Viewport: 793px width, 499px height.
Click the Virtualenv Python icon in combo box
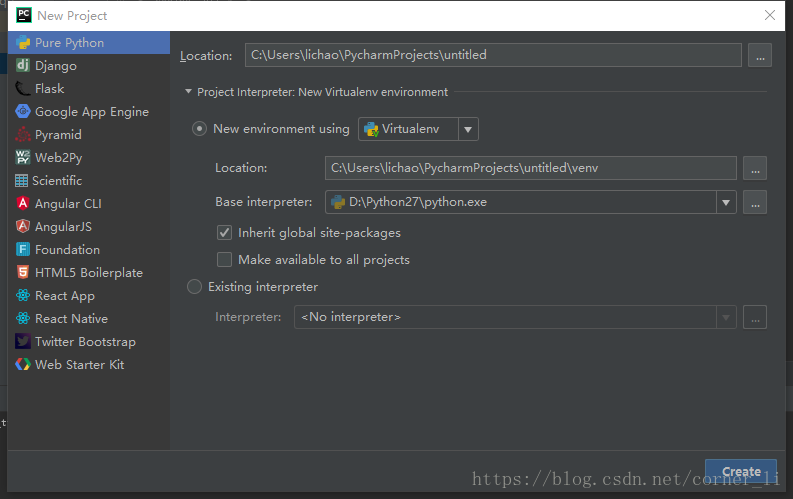[371, 129]
